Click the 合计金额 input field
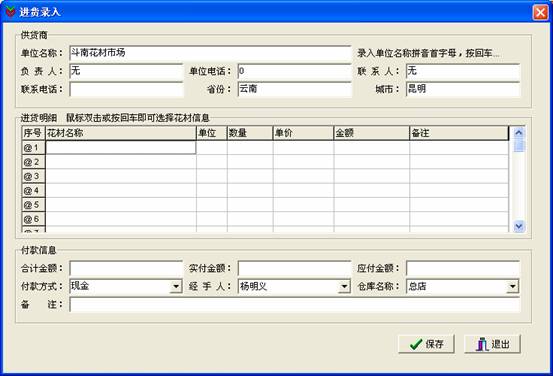Screen dimensions: 553x376 [126, 268]
